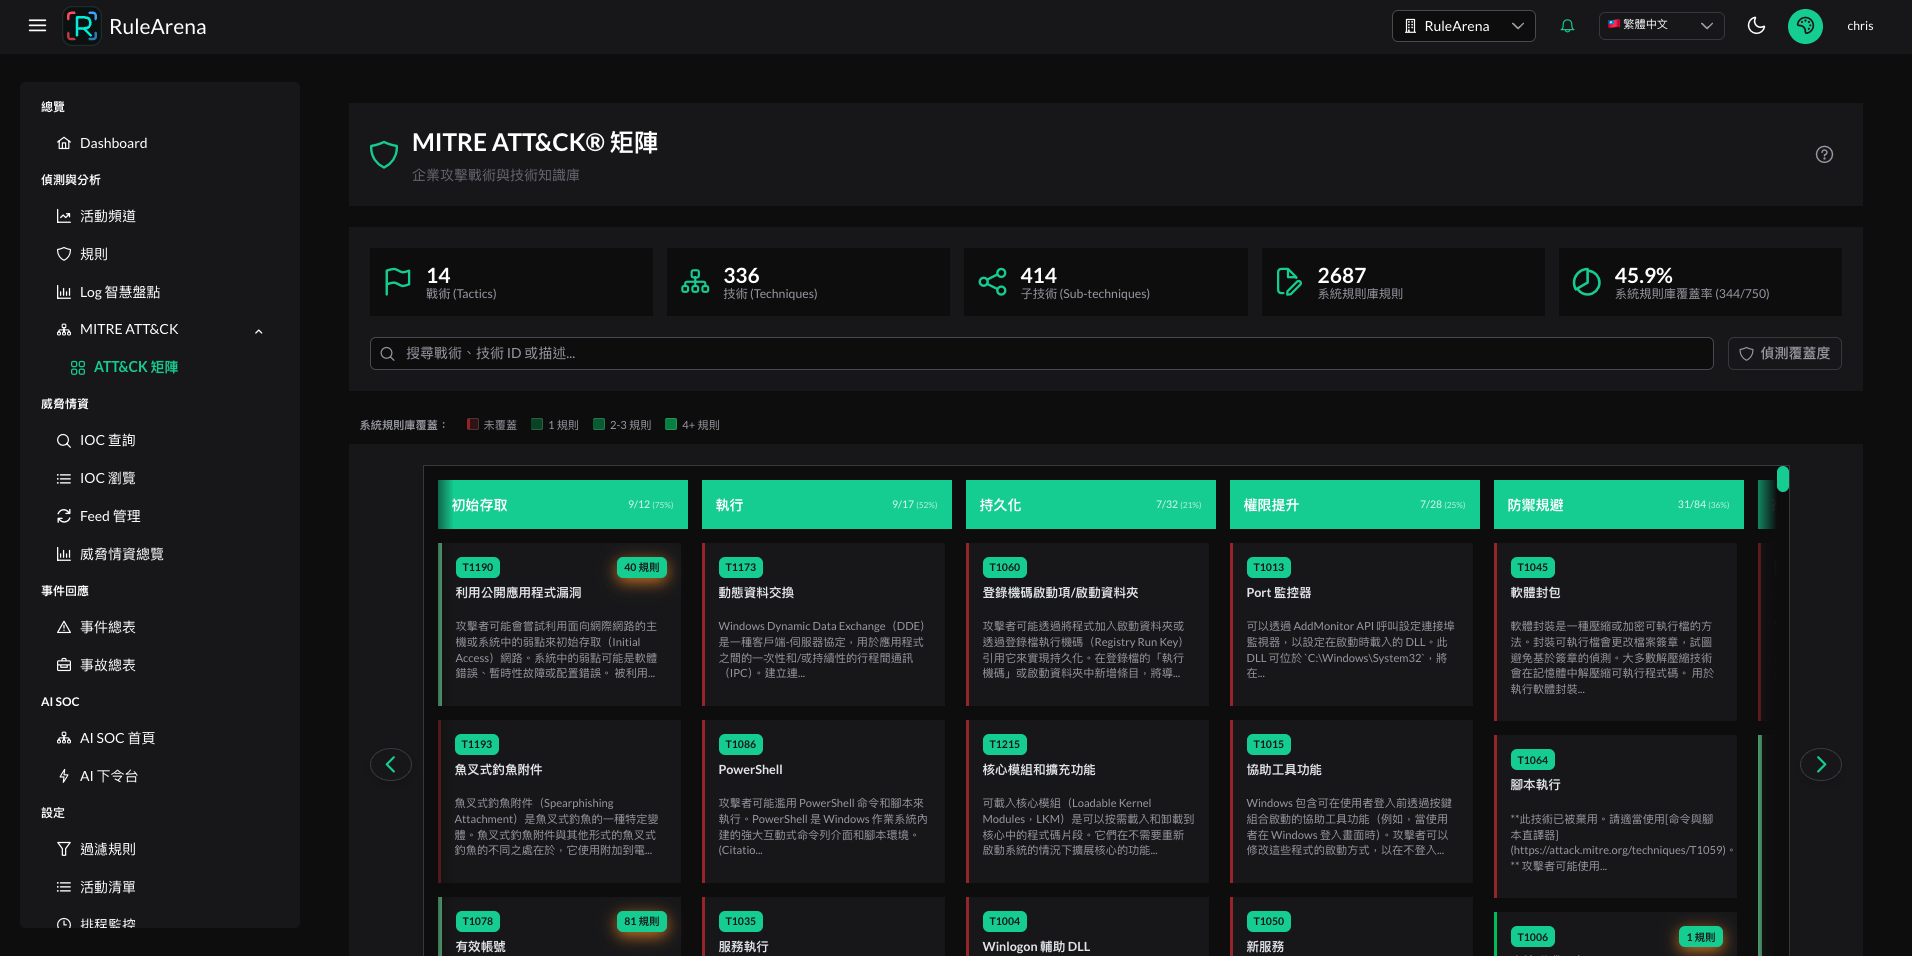Click the 414 子技術 share icon
Image resolution: width=1912 pixels, height=956 pixels.
(x=992, y=282)
